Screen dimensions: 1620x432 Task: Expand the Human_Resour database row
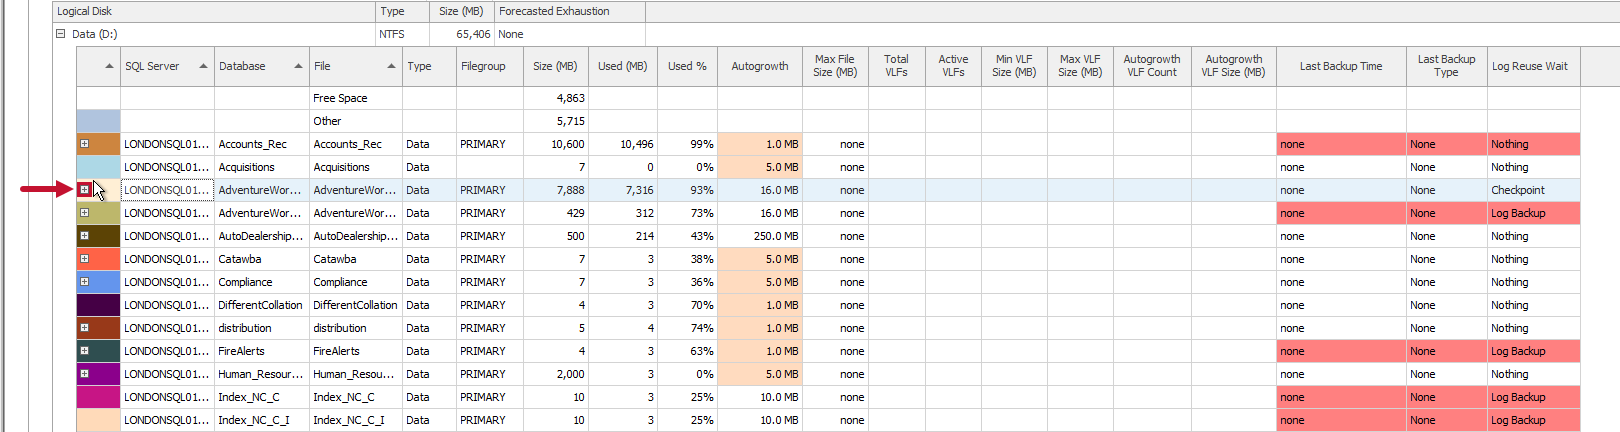point(85,374)
